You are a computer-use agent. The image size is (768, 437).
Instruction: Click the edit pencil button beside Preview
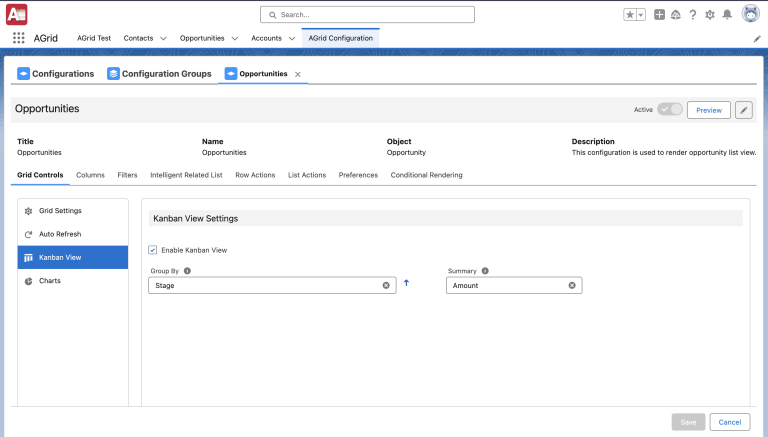pos(744,110)
